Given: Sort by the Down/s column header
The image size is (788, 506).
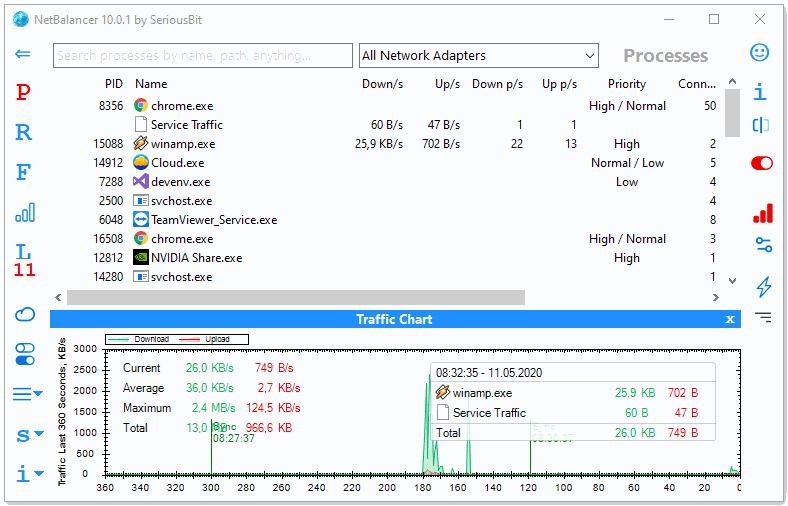Looking at the screenshot, I should point(382,84).
